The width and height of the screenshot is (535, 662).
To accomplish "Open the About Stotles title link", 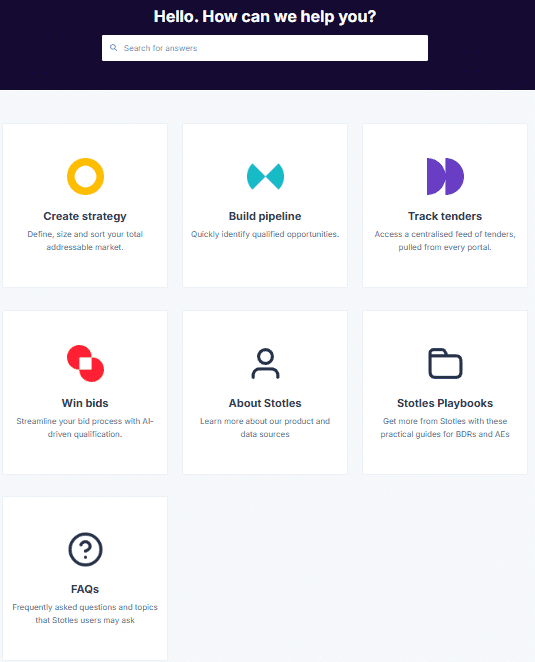I will tap(265, 403).
